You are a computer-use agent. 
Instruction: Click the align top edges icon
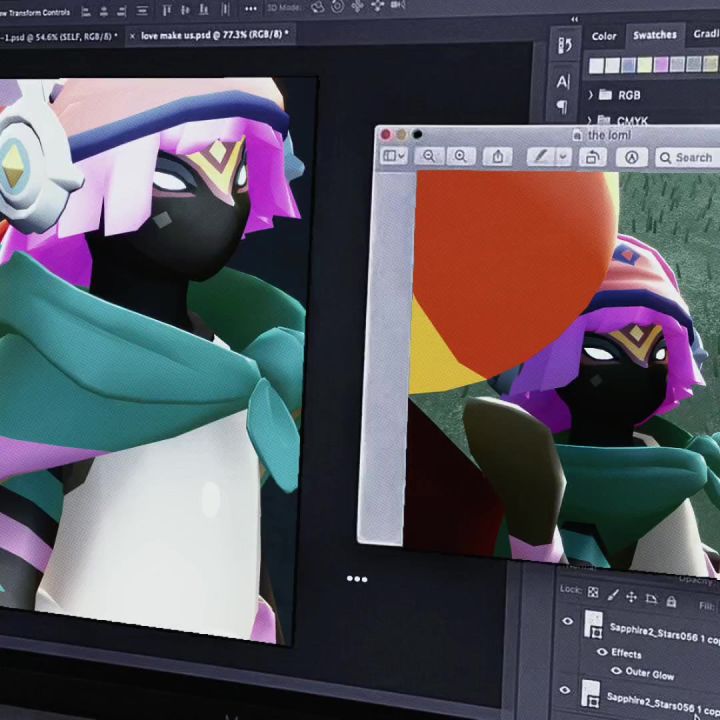[167, 10]
